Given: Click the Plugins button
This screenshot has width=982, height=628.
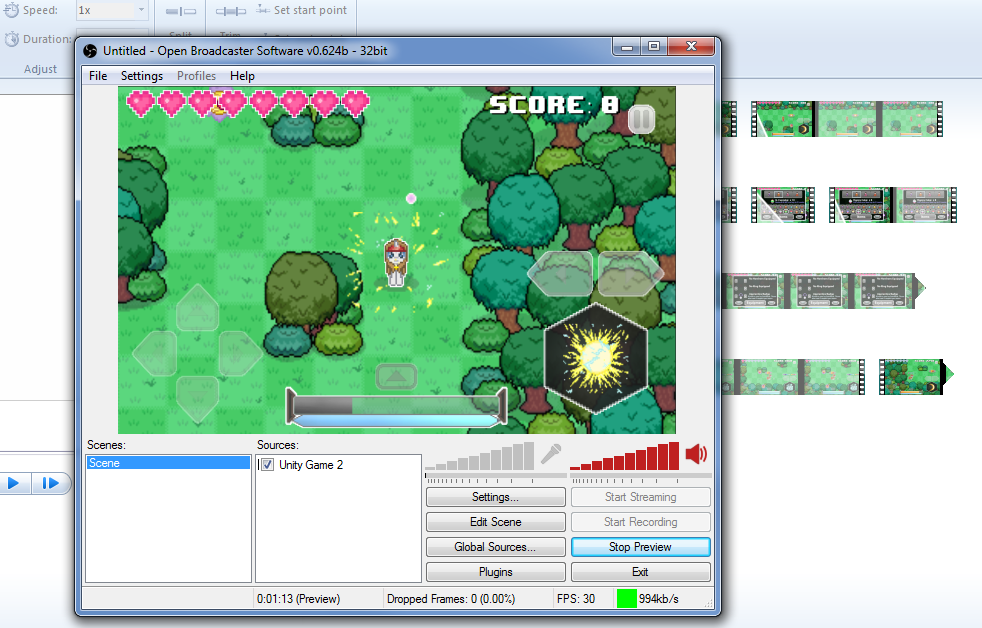Looking at the screenshot, I should [495, 572].
